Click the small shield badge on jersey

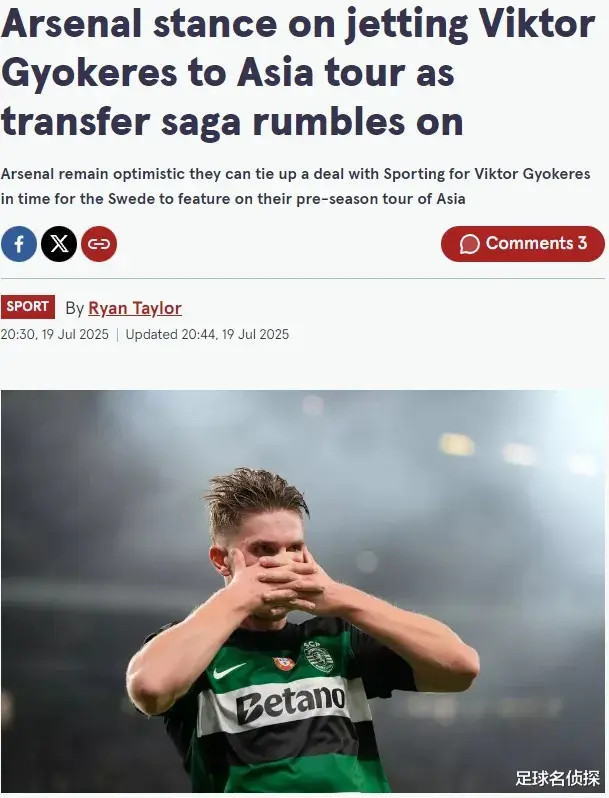pyautogui.click(x=283, y=663)
